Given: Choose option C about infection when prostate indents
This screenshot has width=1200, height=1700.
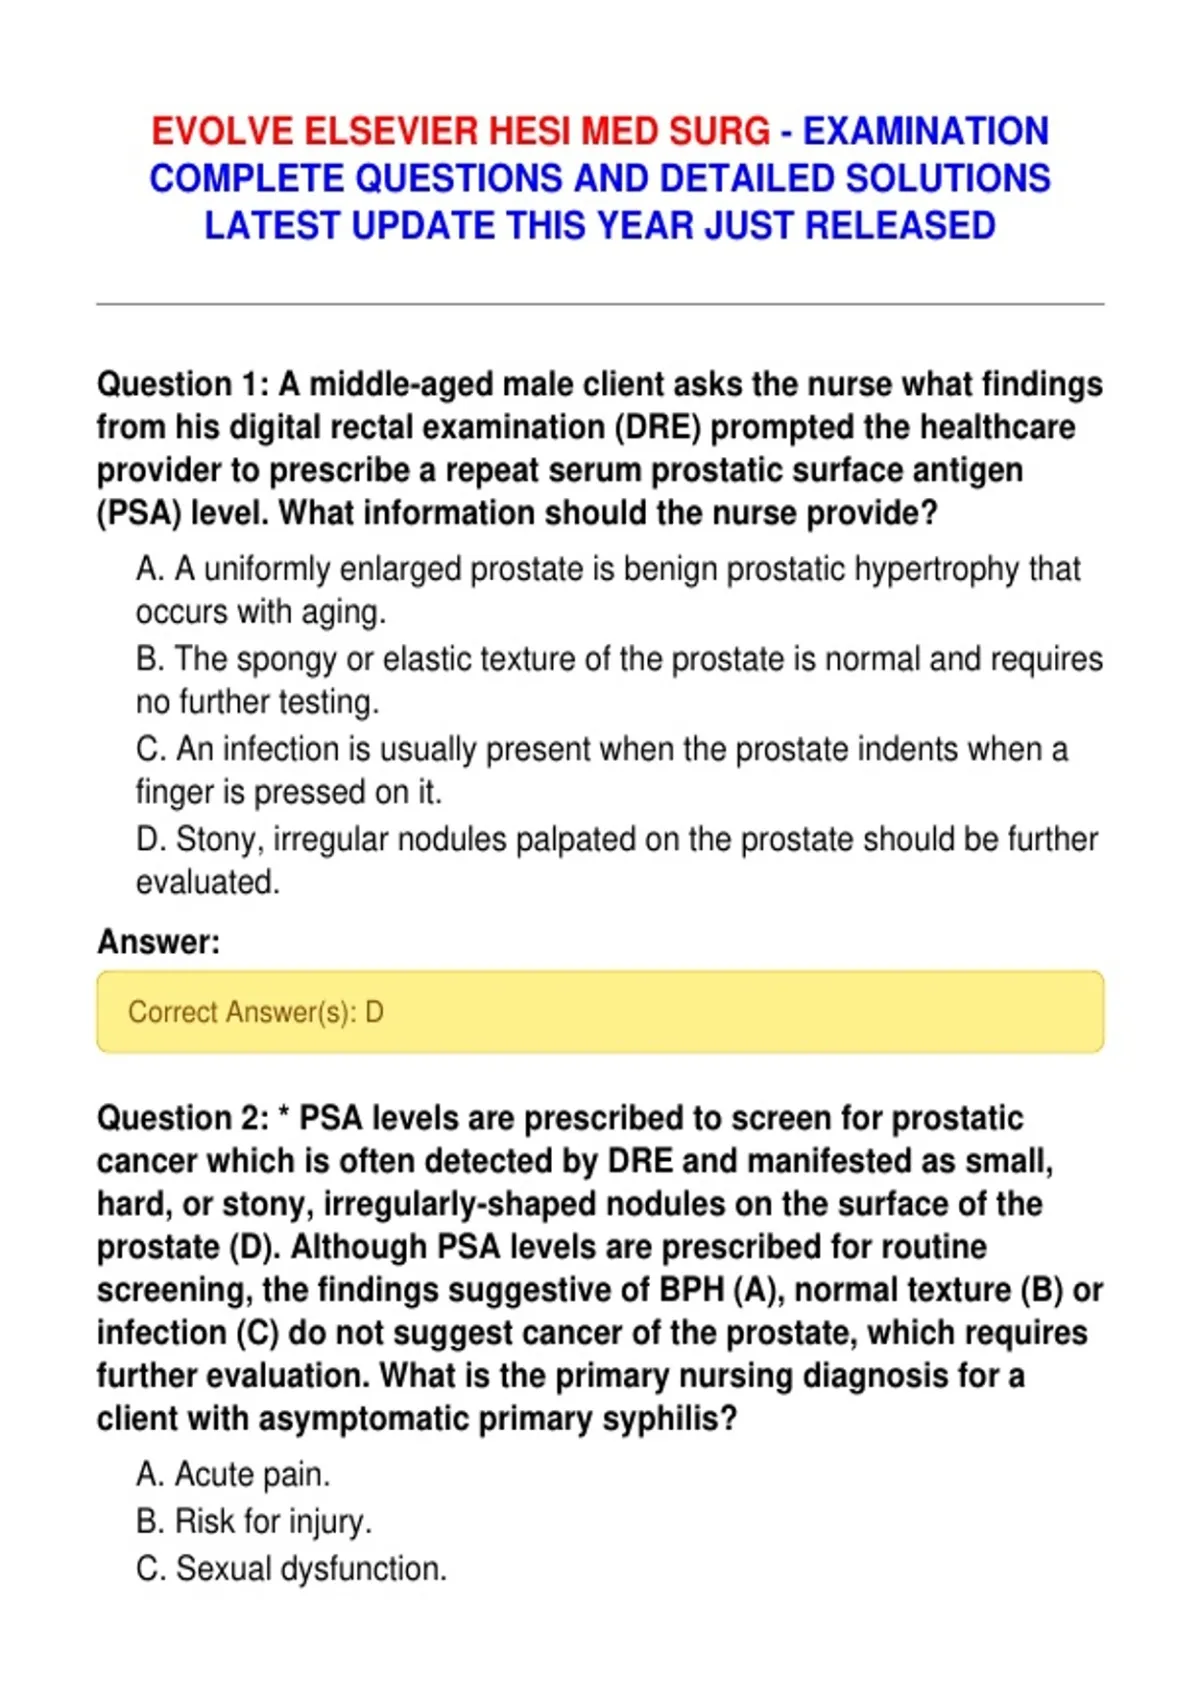Looking at the screenshot, I should 602,770.
